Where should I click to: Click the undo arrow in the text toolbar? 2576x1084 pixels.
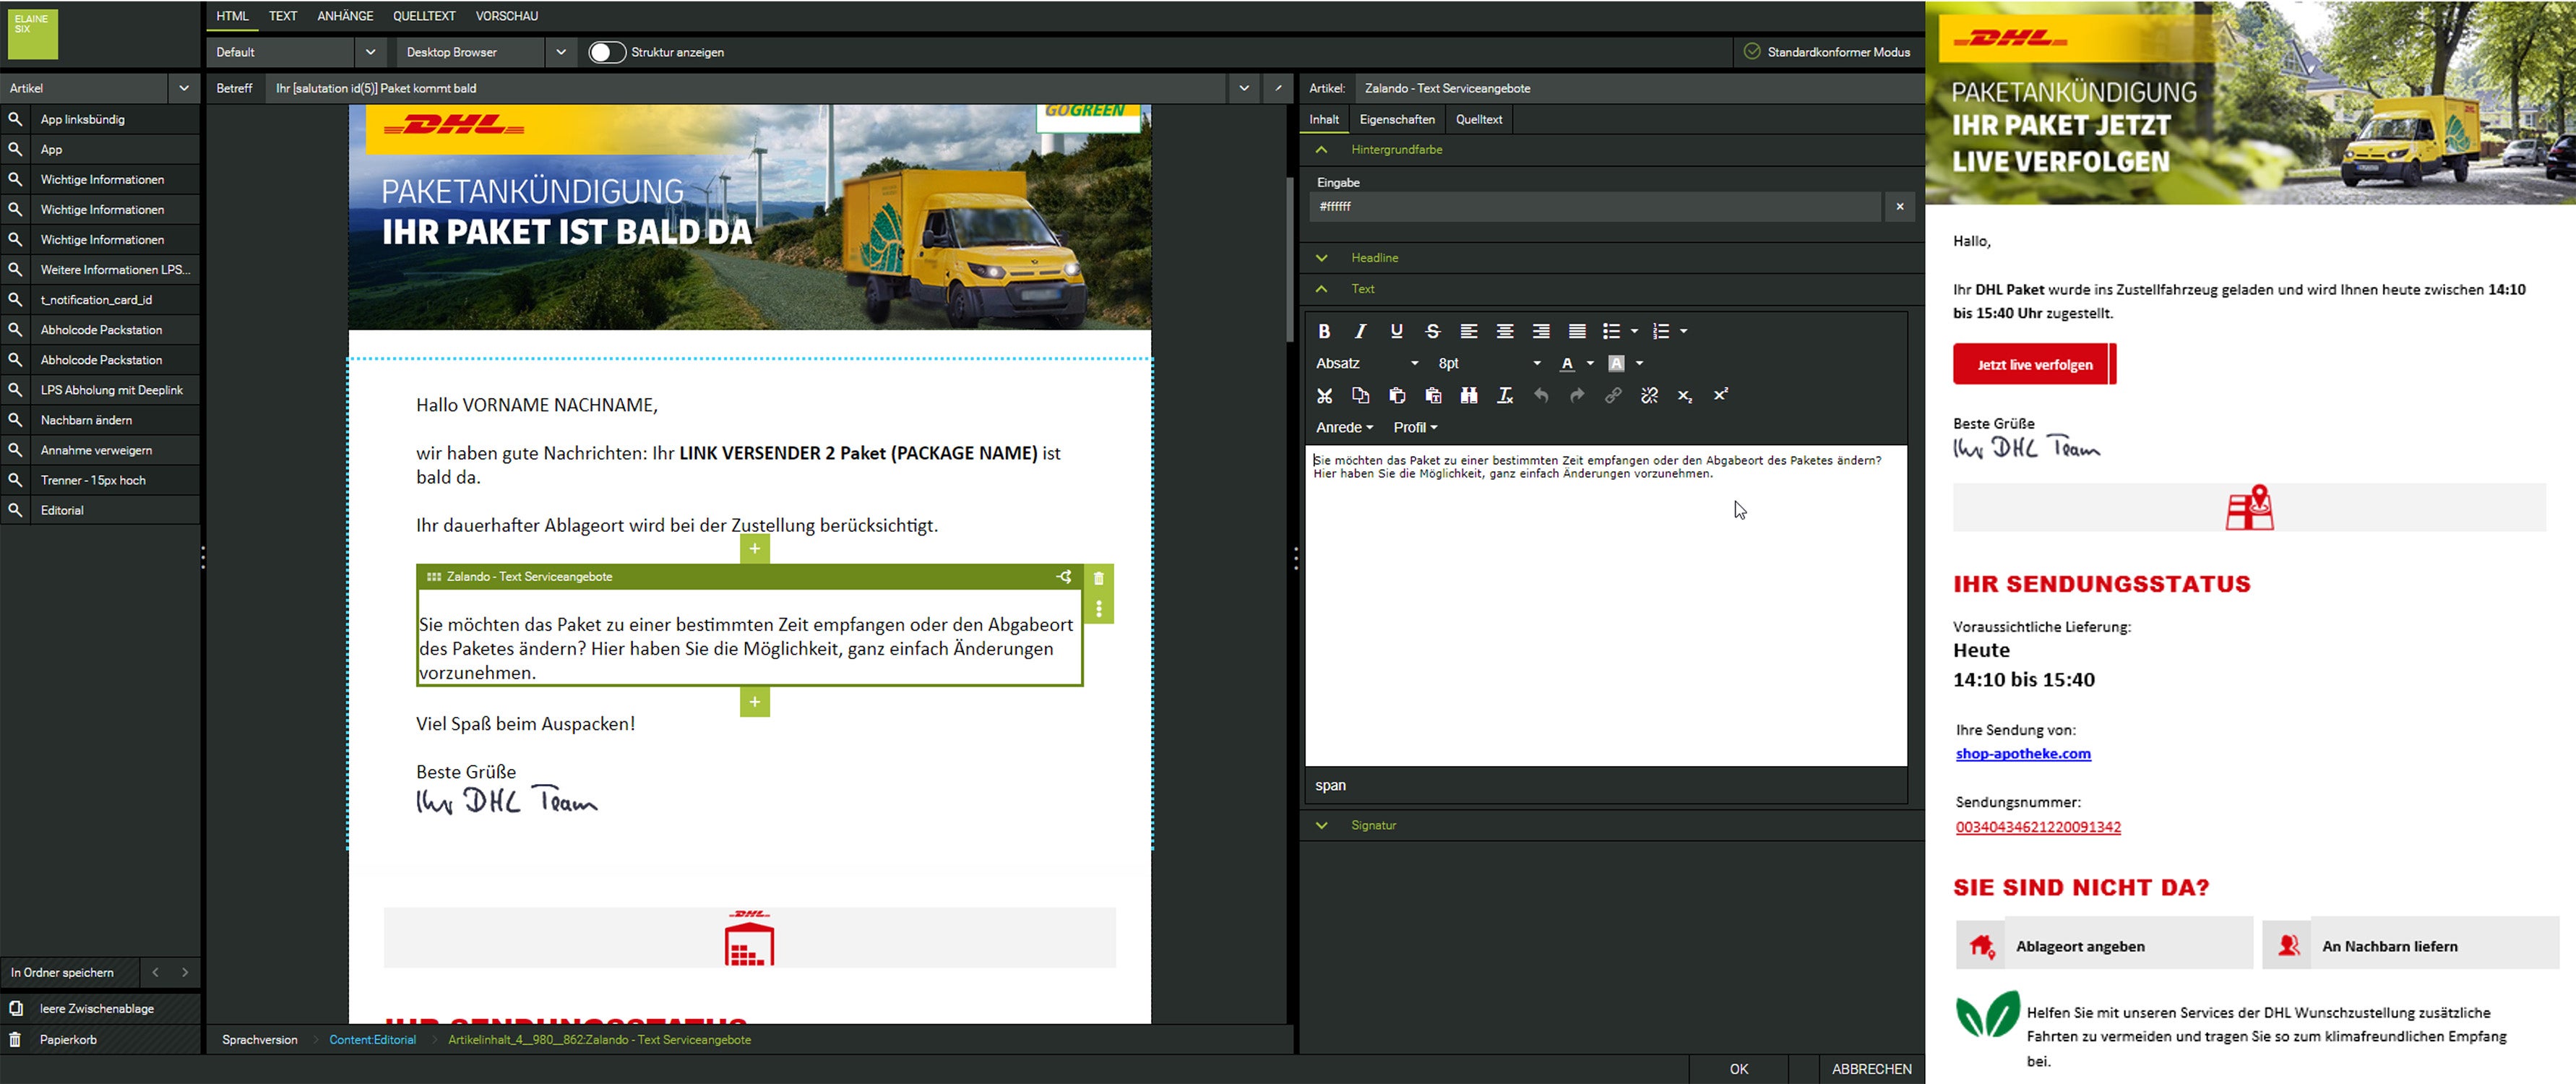pyautogui.click(x=1540, y=395)
